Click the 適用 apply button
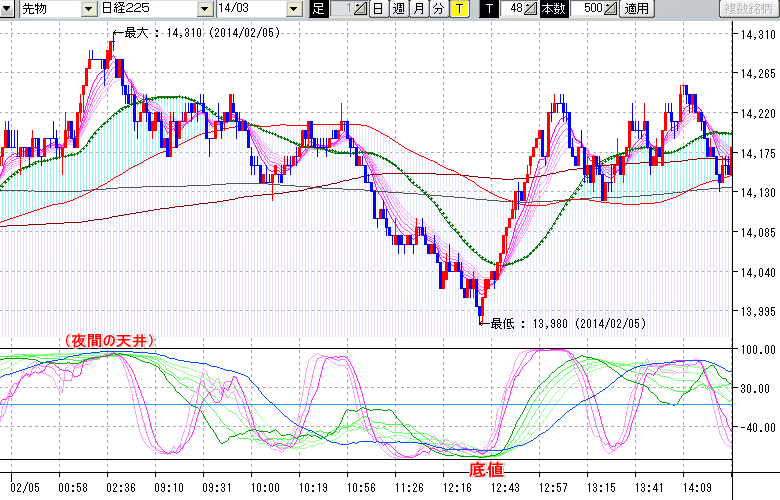The width and height of the screenshot is (780, 500). click(x=637, y=9)
